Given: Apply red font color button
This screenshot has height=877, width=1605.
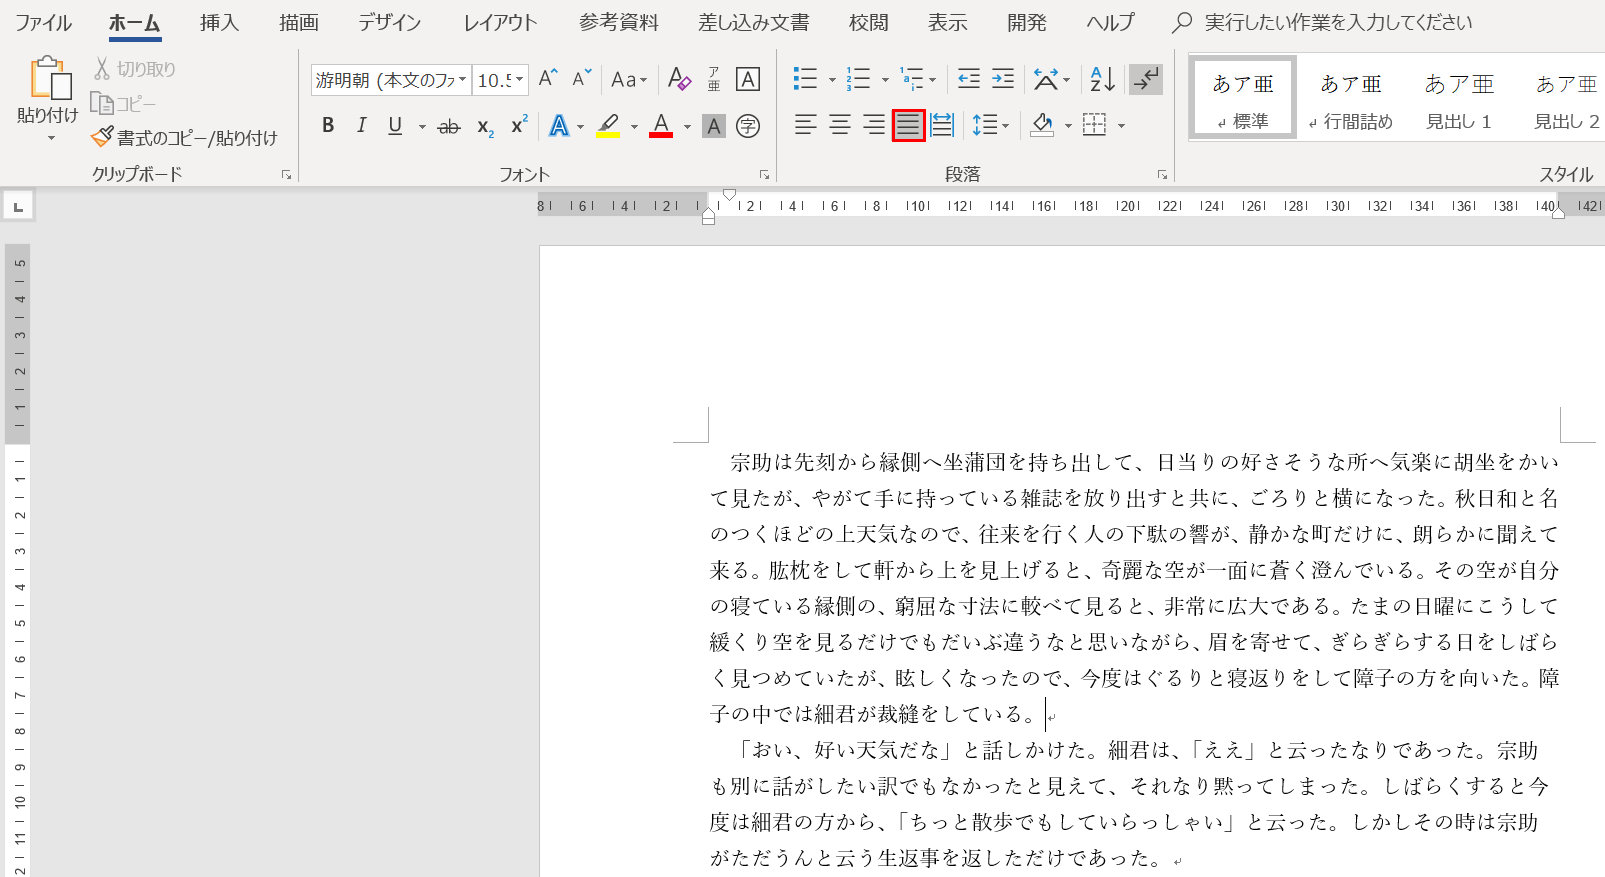Looking at the screenshot, I should coord(661,126).
